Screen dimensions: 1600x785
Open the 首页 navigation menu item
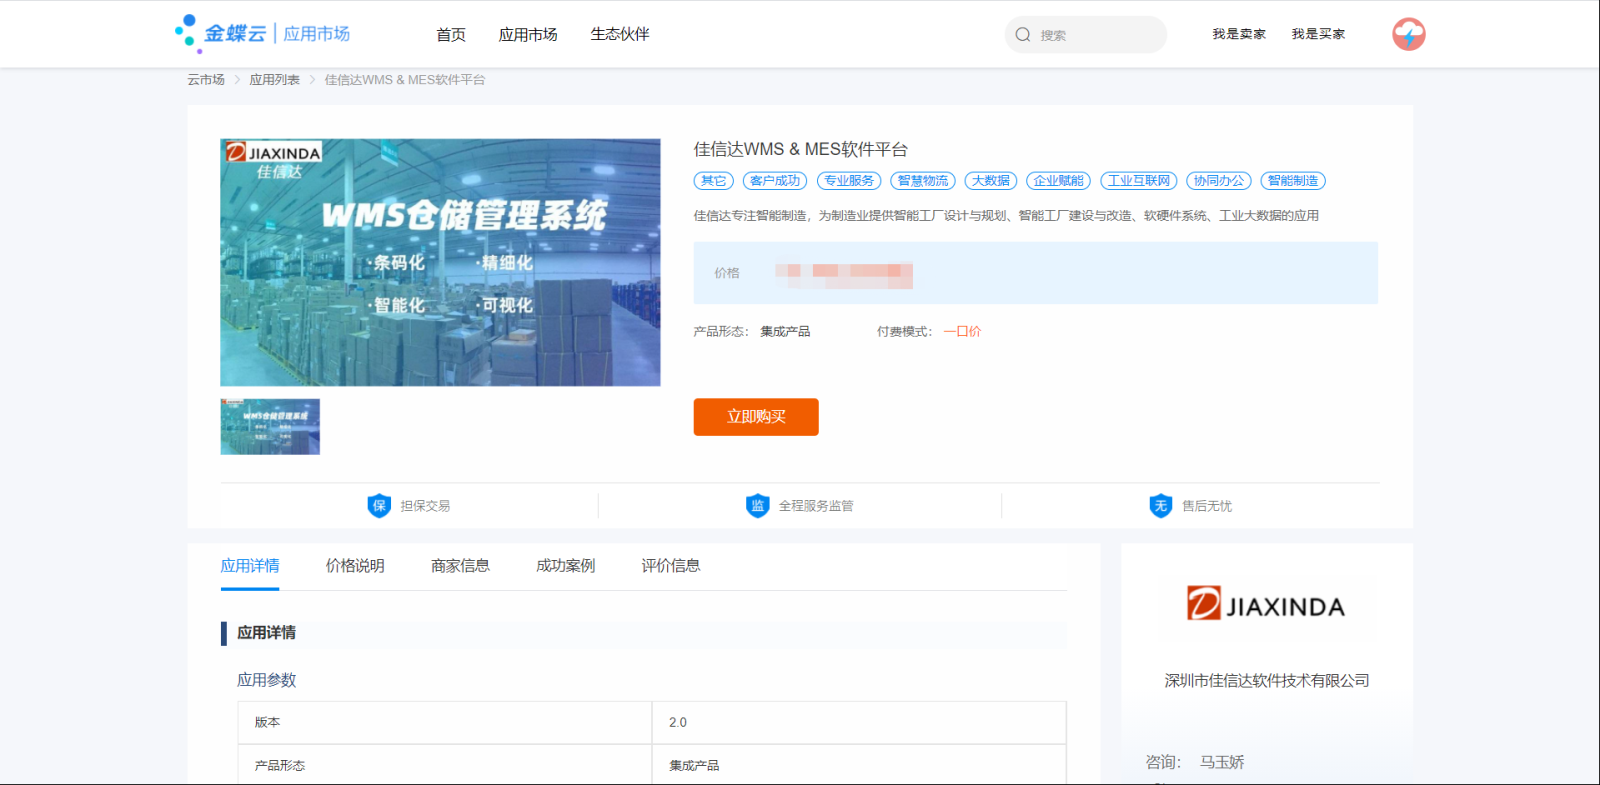click(451, 35)
